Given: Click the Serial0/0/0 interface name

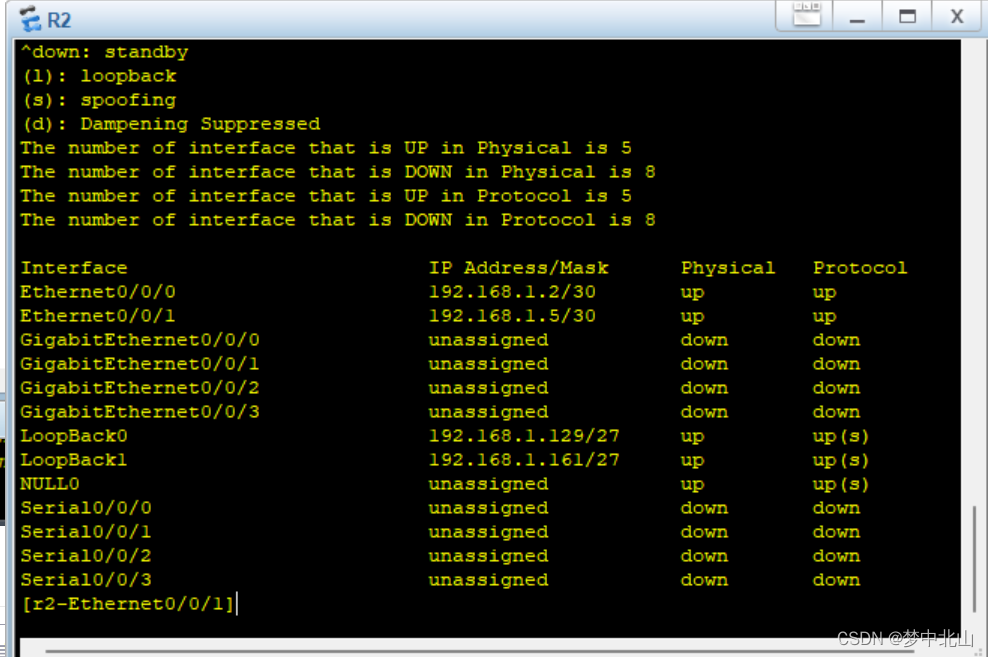Looking at the screenshot, I should [x=86, y=508].
